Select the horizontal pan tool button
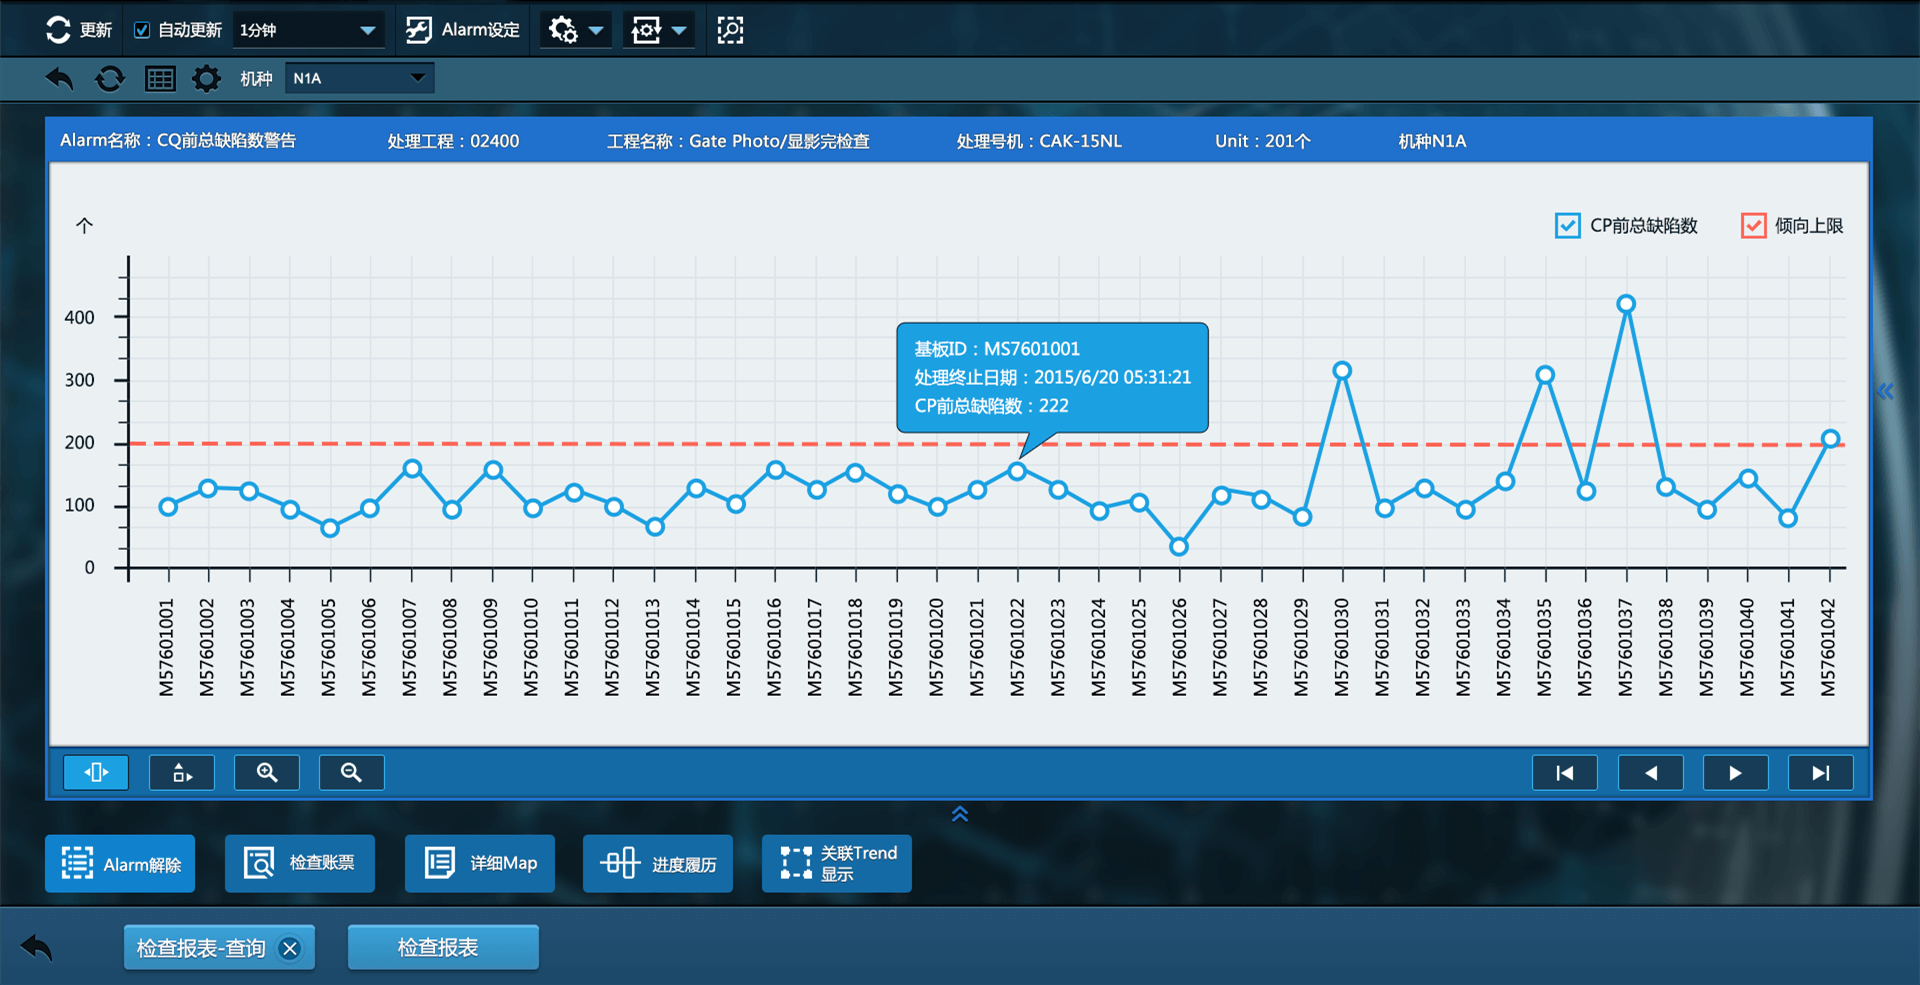This screenshot has height=985, width=1920. [96, 772]
